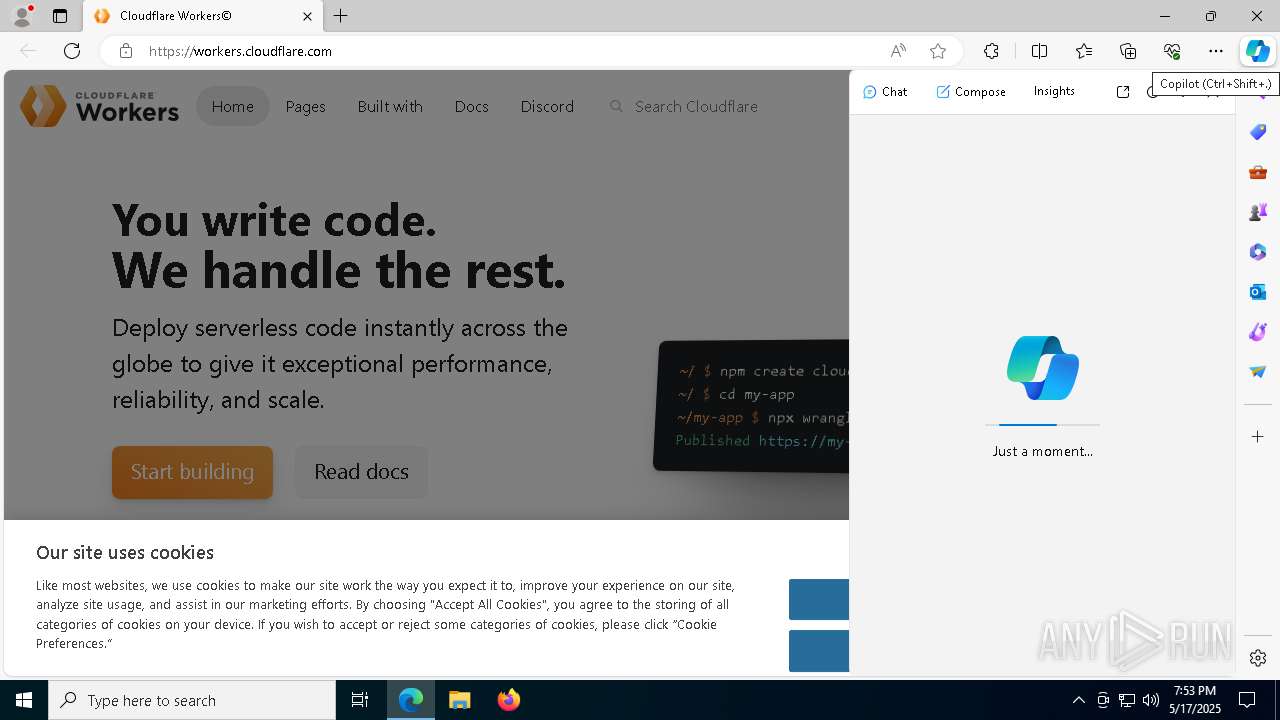Click the Cloudflare Workers logo
Viewport: 1280px width, 720px height.
[99, 106]
